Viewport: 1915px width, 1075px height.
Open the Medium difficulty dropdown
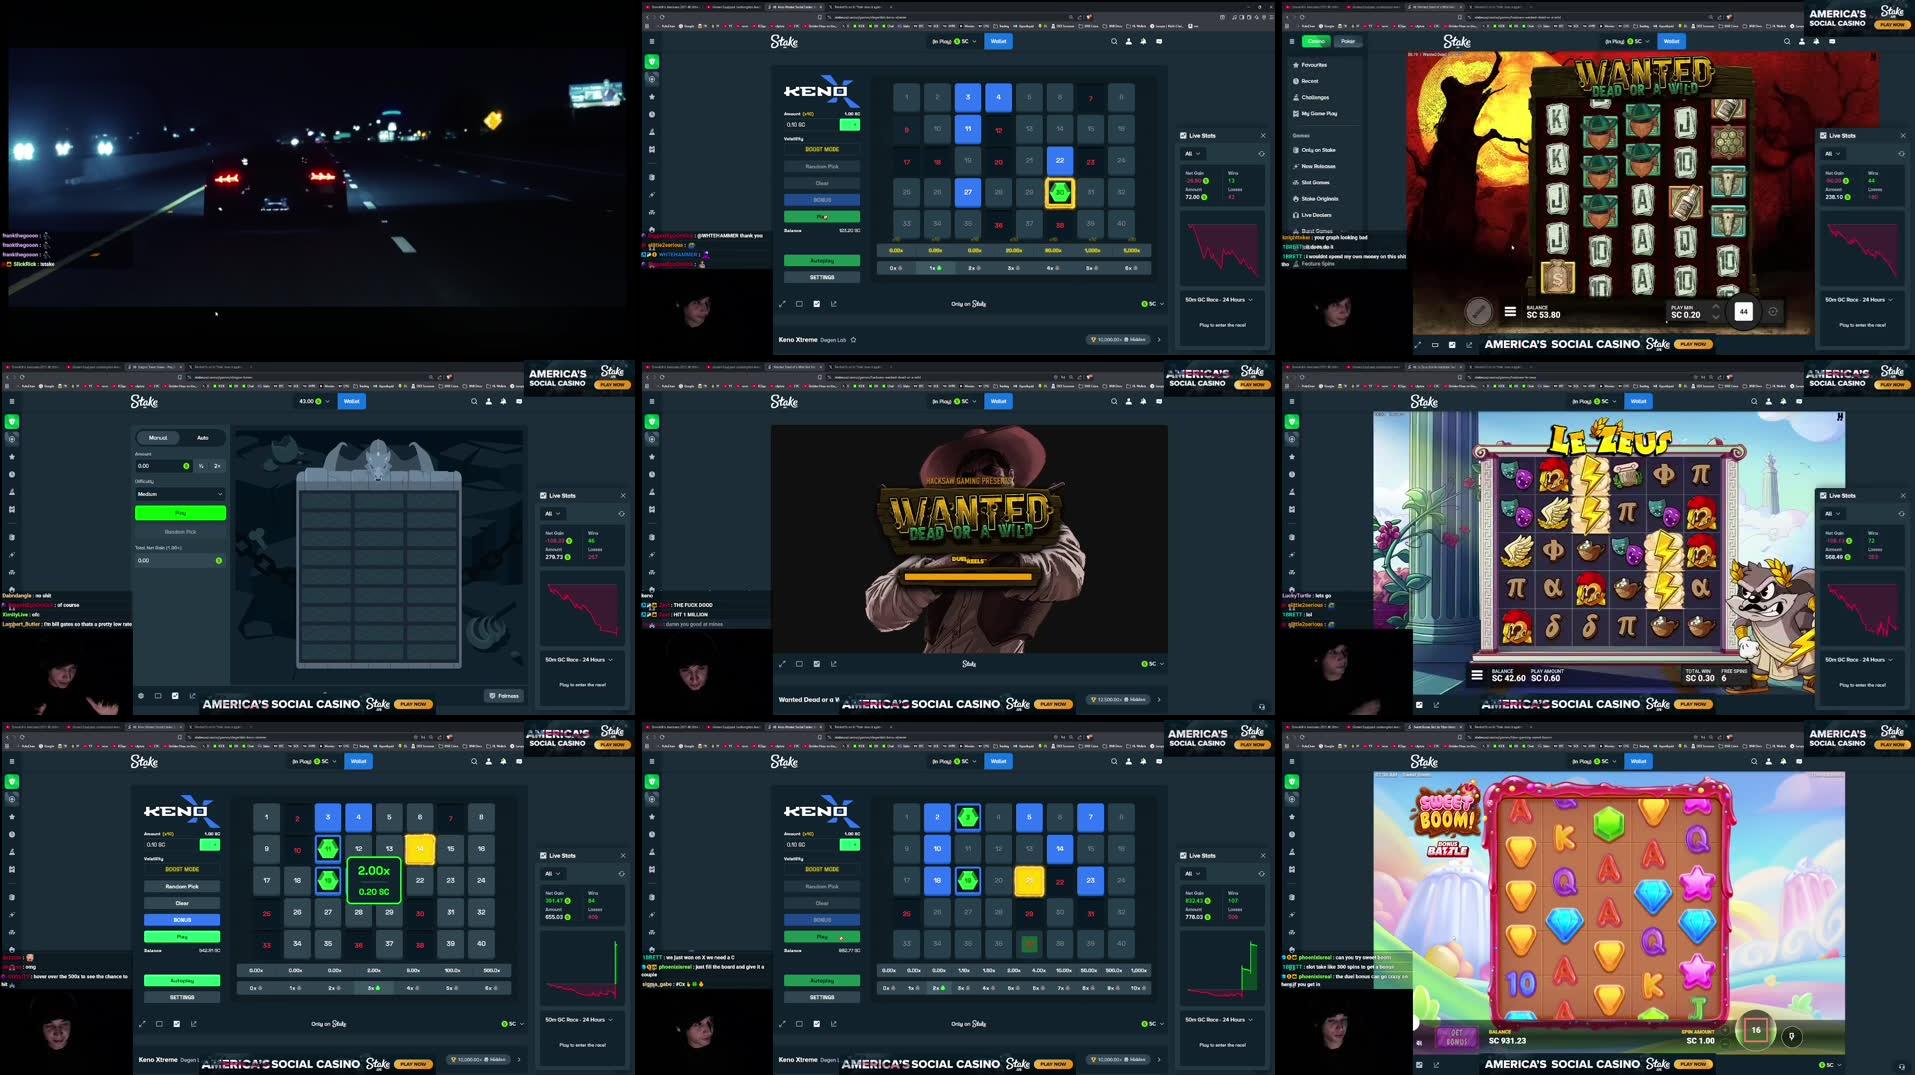(x=180, y=493)
